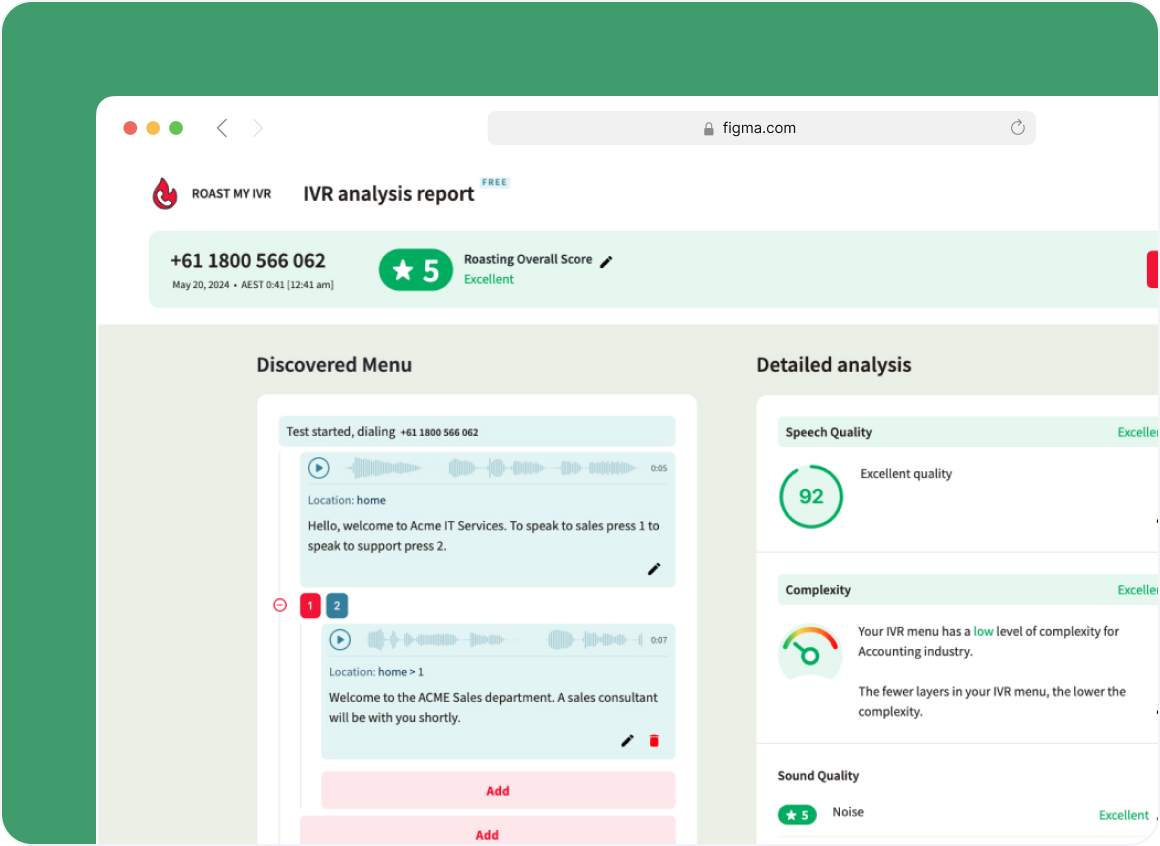Viewport: 1160px width, 846px height.
Task: Reload the page using the refresh icon
Action: pyautogui.click(x=1018, y=128)
